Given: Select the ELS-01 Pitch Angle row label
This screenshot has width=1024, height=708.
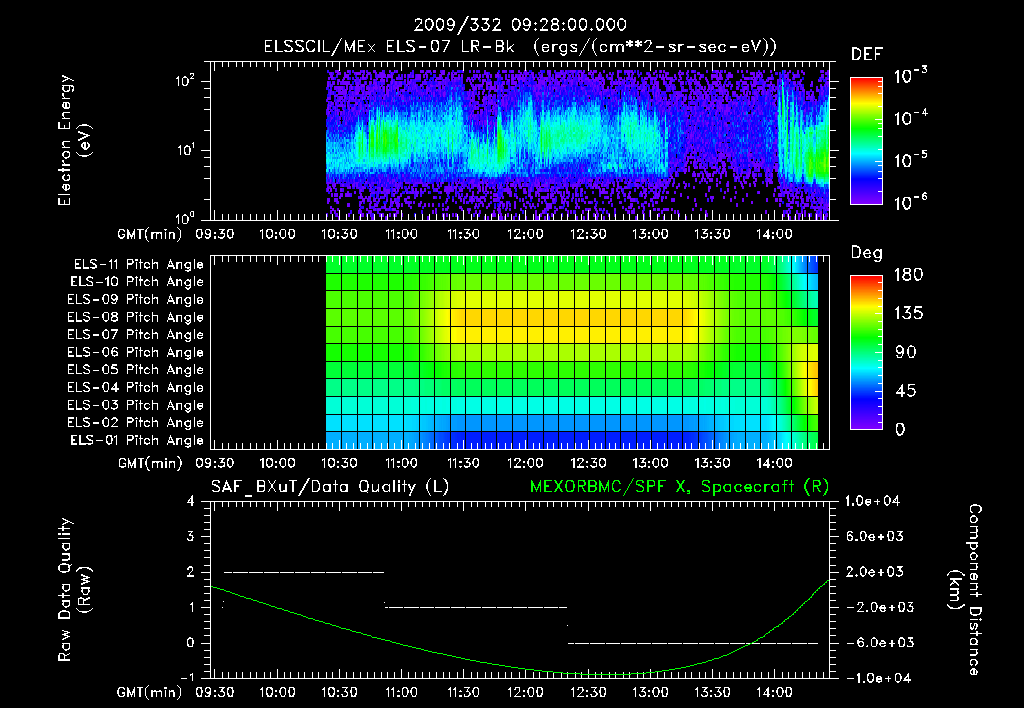Looking at the screenshot, I should (137, 441).
